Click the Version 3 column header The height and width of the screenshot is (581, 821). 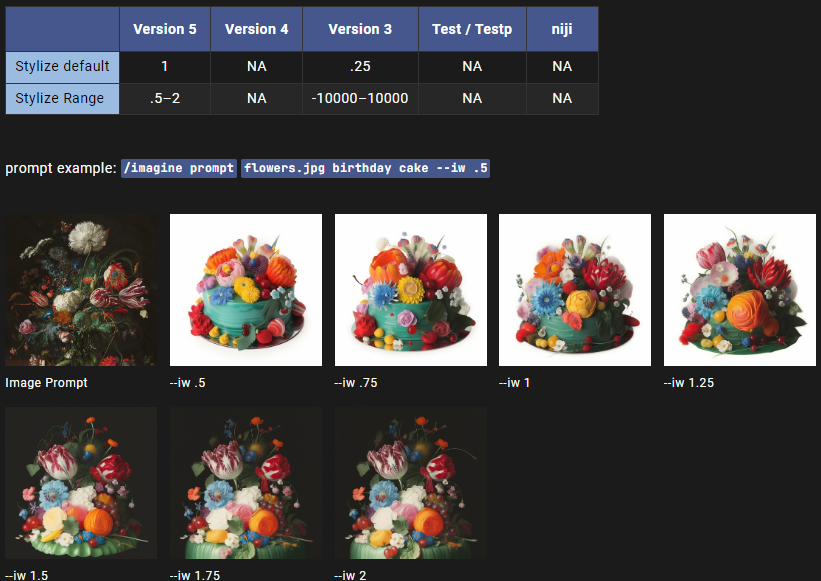(x=360, y=29)
